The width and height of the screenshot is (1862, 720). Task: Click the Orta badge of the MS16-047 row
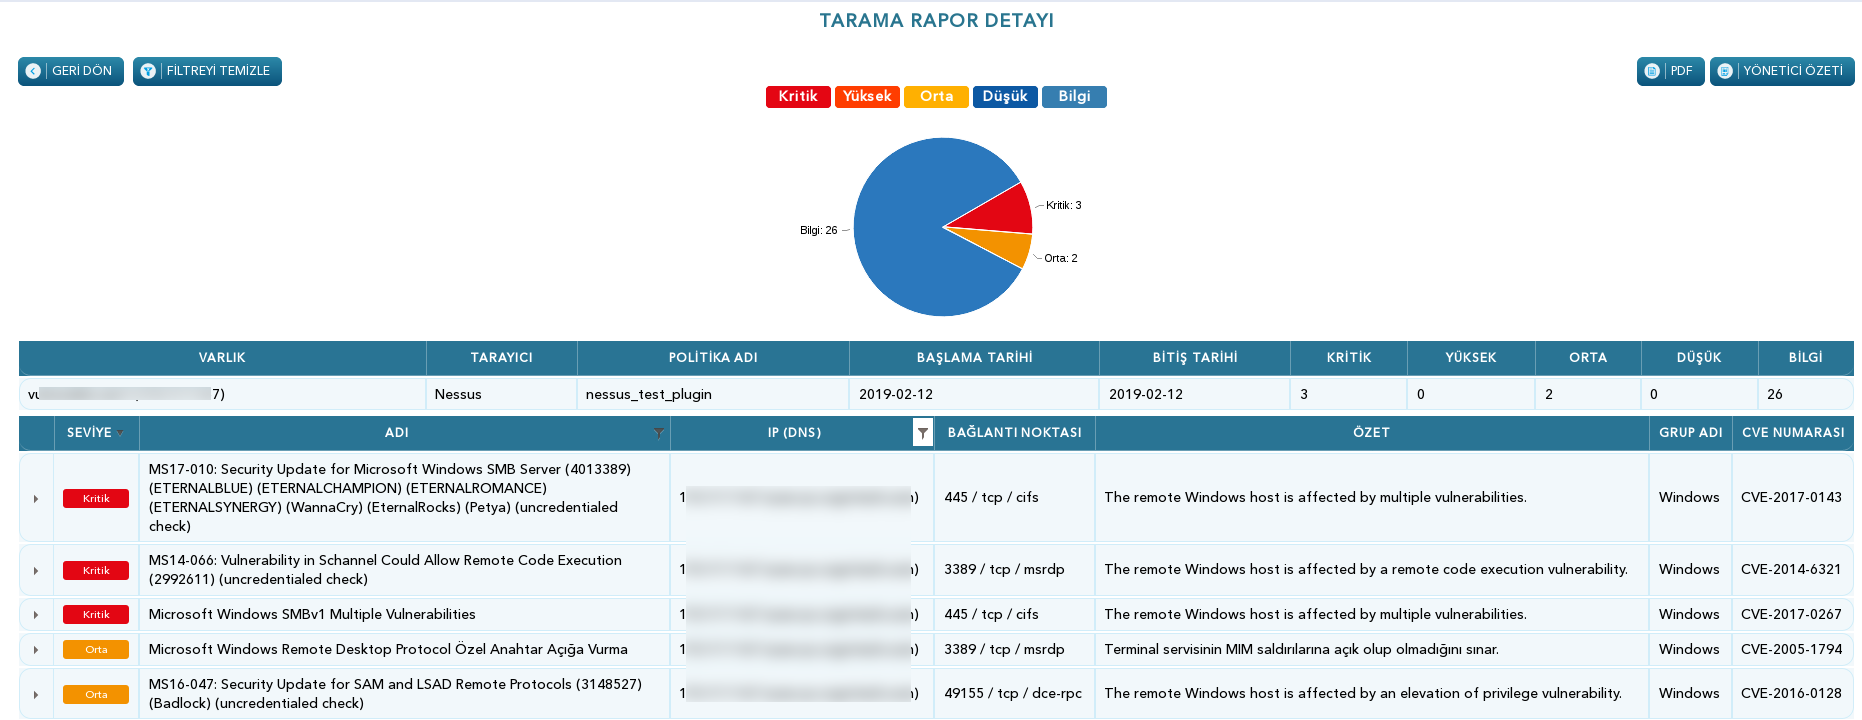[96, 694]
